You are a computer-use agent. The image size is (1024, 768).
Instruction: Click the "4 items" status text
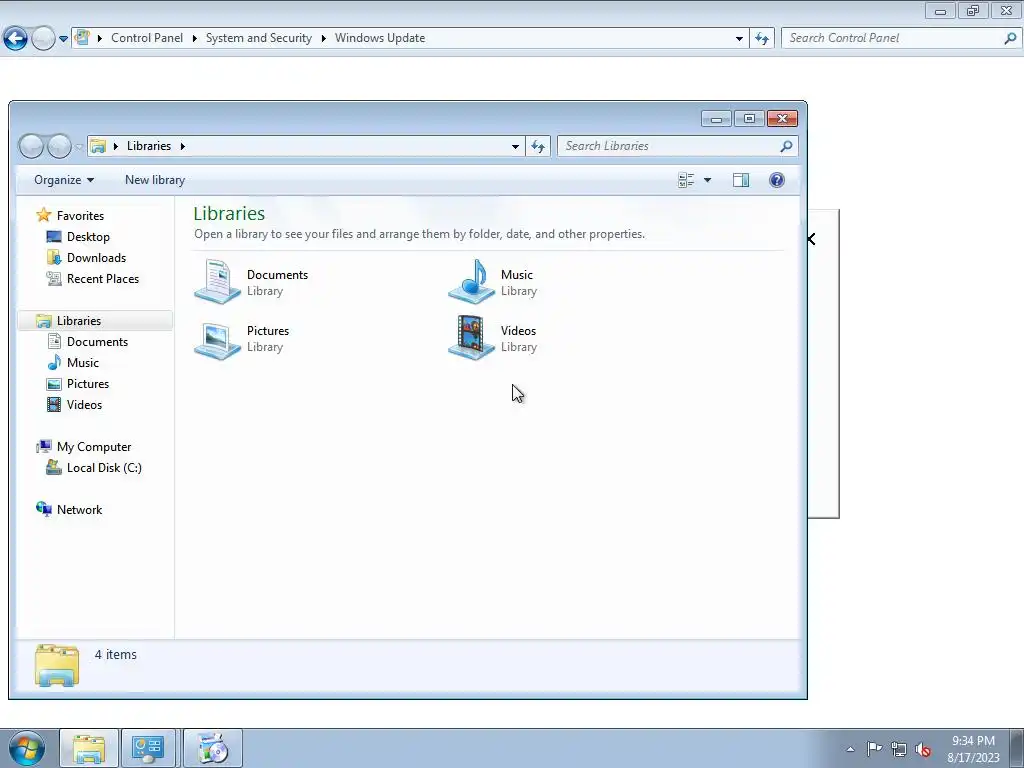tap(116, 654)
